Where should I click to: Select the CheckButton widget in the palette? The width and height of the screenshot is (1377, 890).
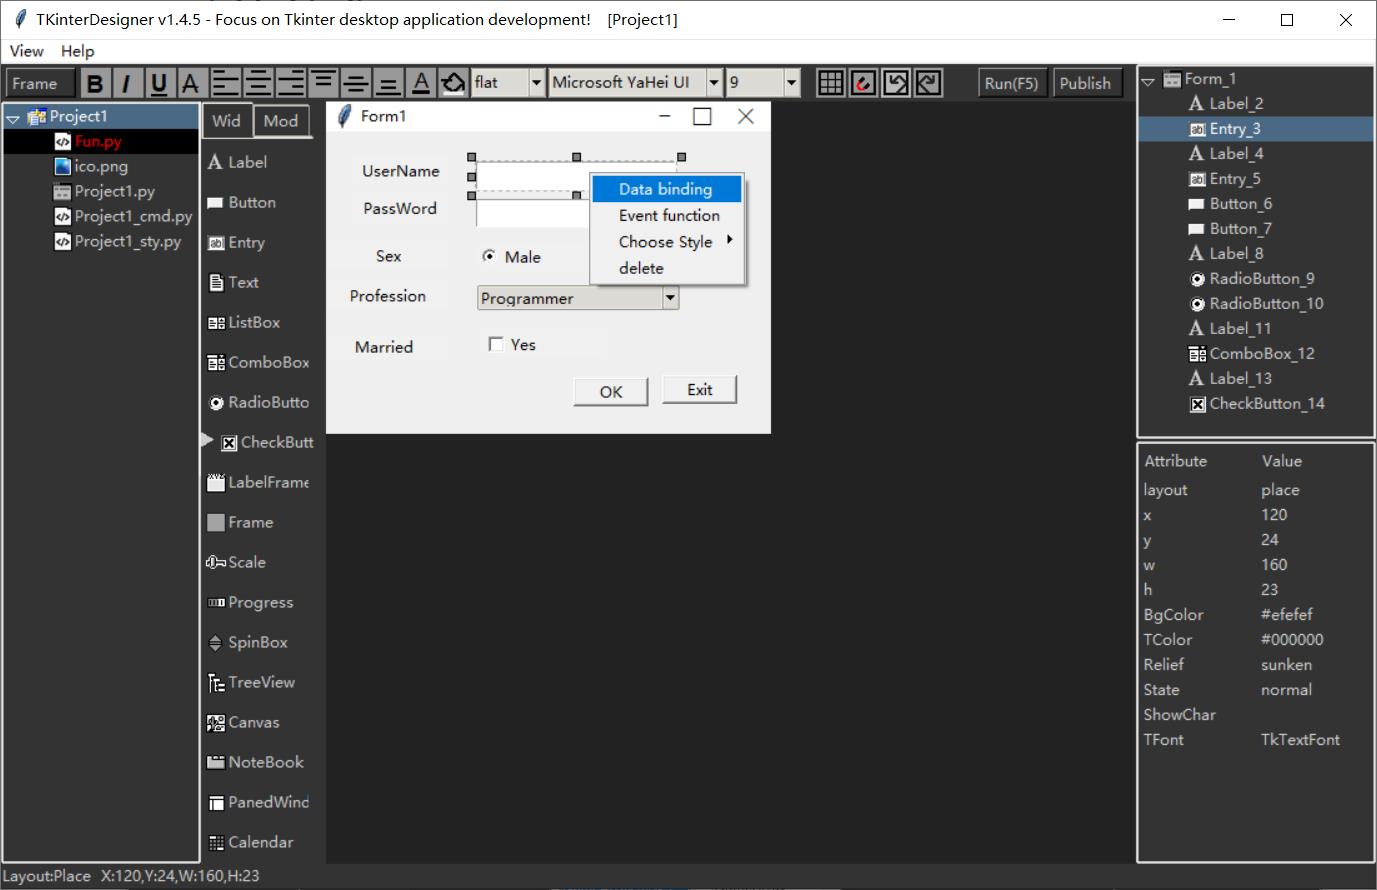click(266, 442)
